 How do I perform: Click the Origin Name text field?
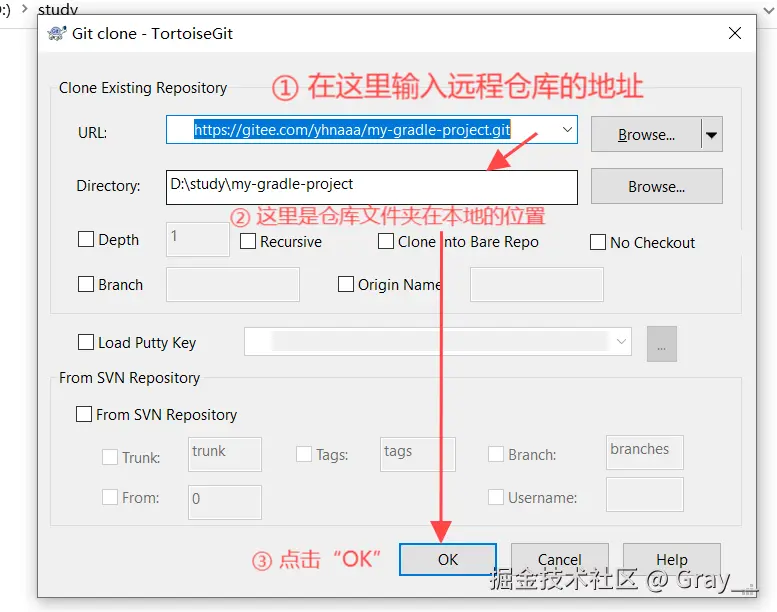537,284
